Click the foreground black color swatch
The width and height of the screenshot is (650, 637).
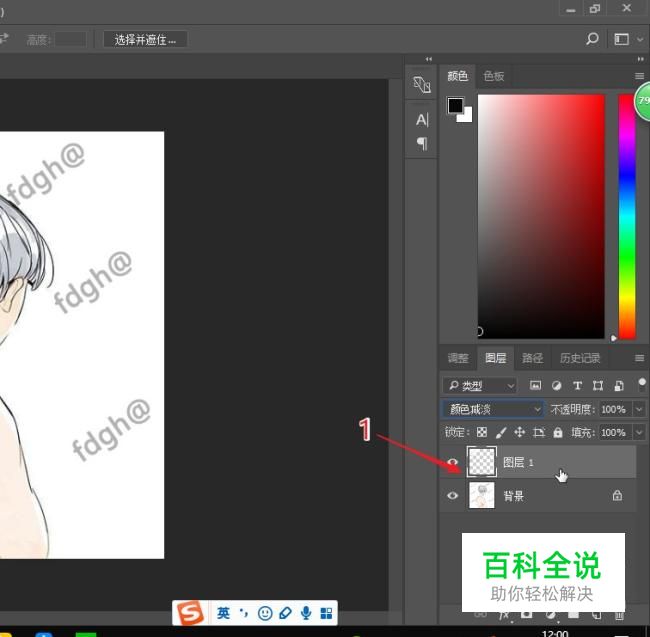point(455,105)
